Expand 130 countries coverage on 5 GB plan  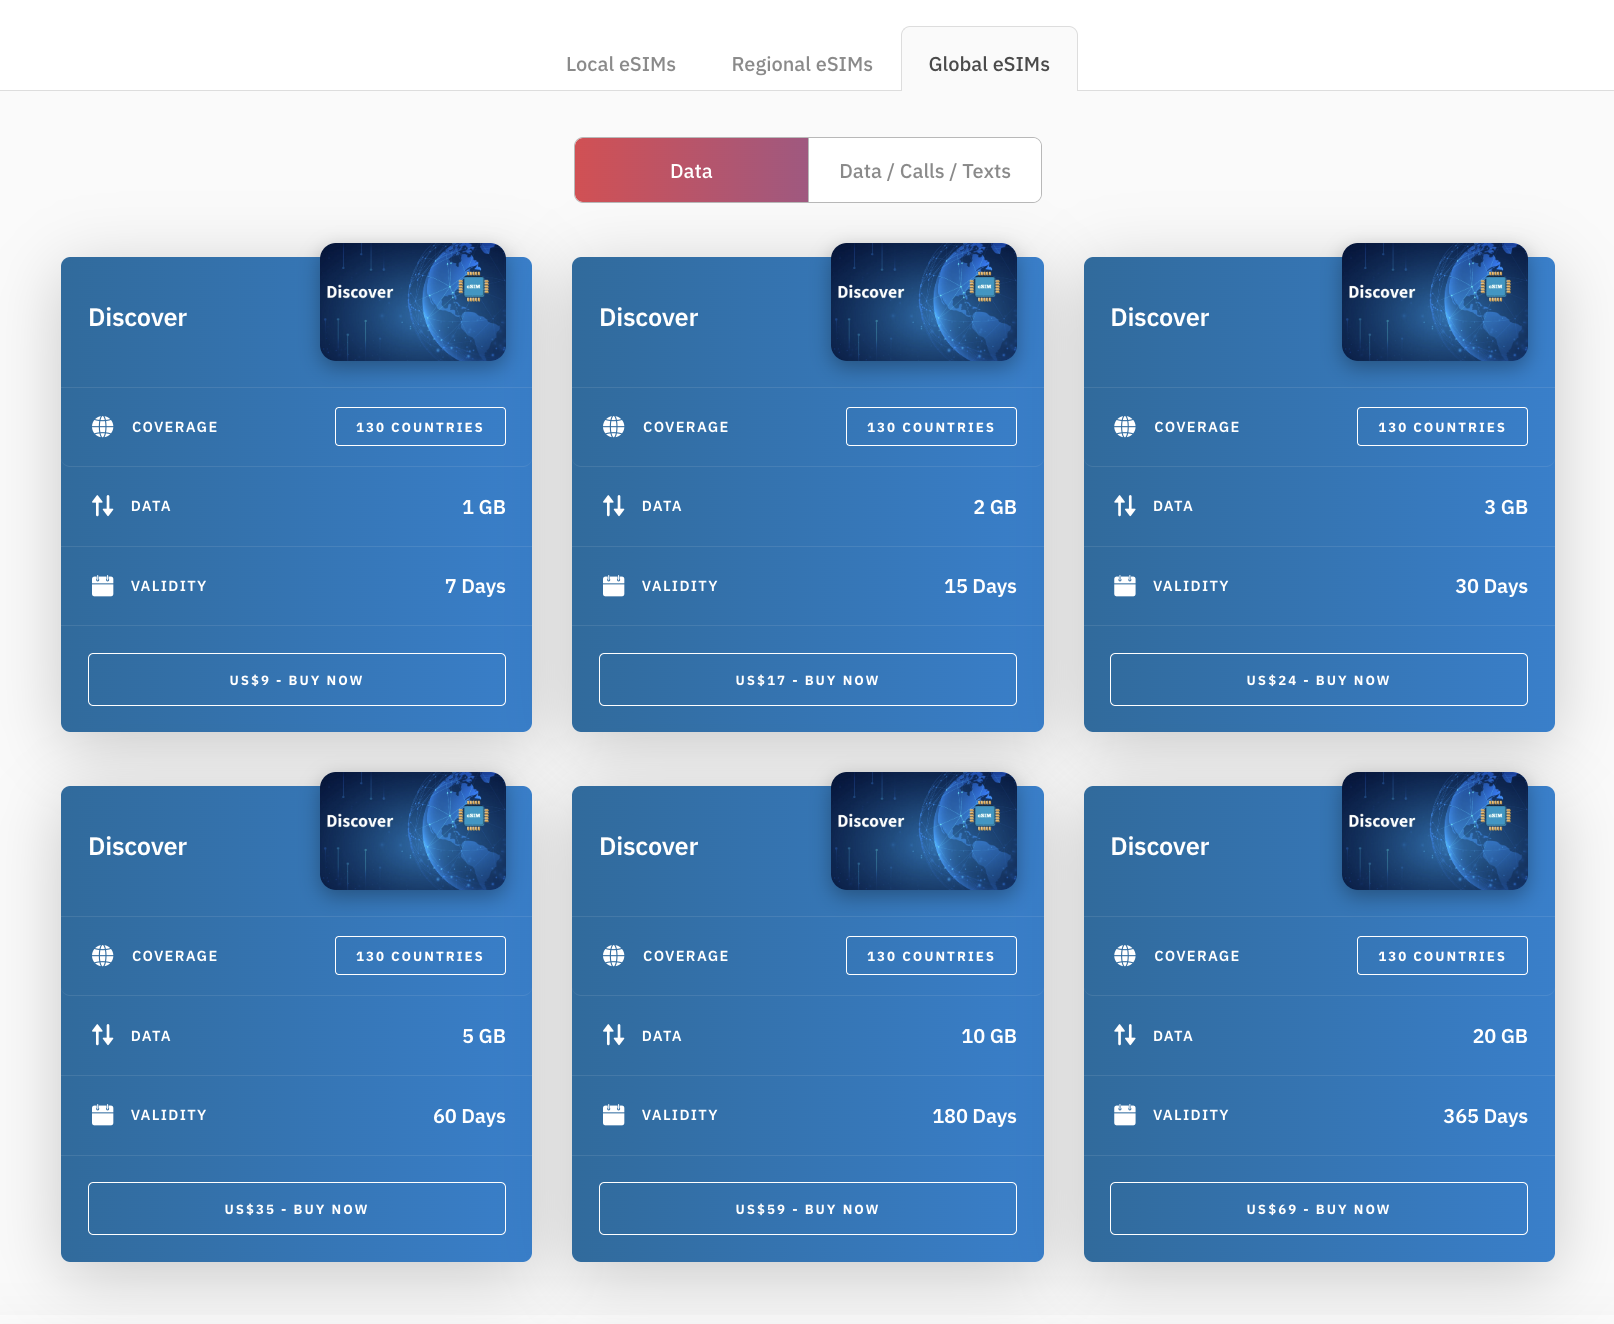pos(419,956)
